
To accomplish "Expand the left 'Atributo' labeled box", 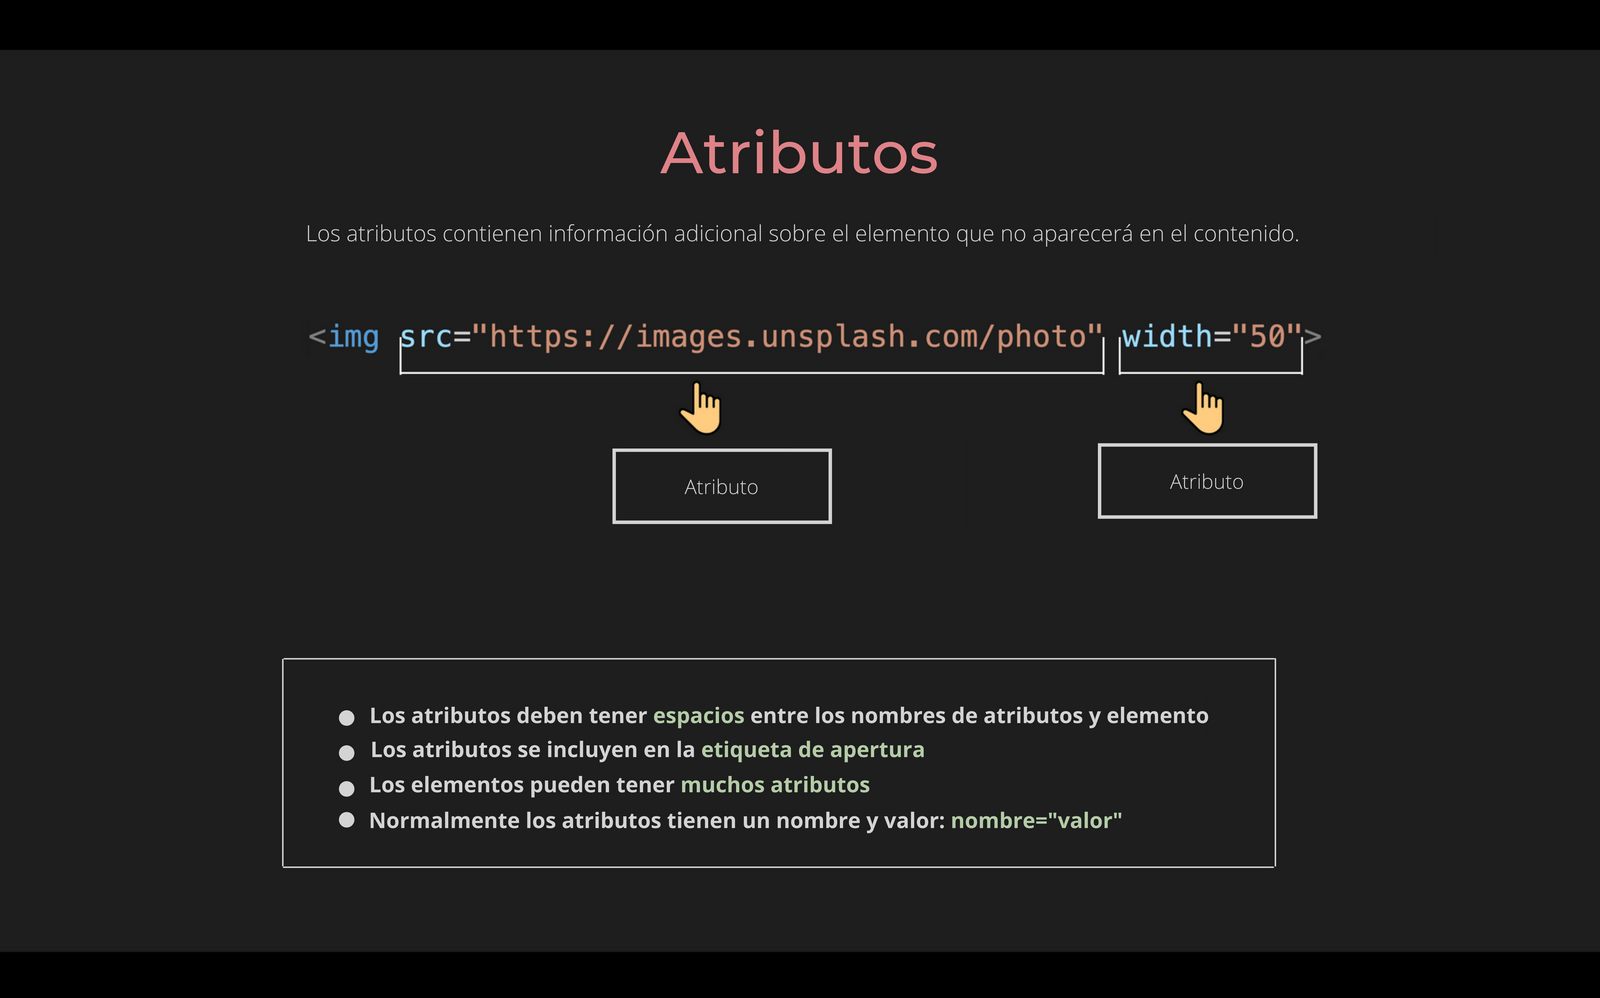I will coord(722,486).
